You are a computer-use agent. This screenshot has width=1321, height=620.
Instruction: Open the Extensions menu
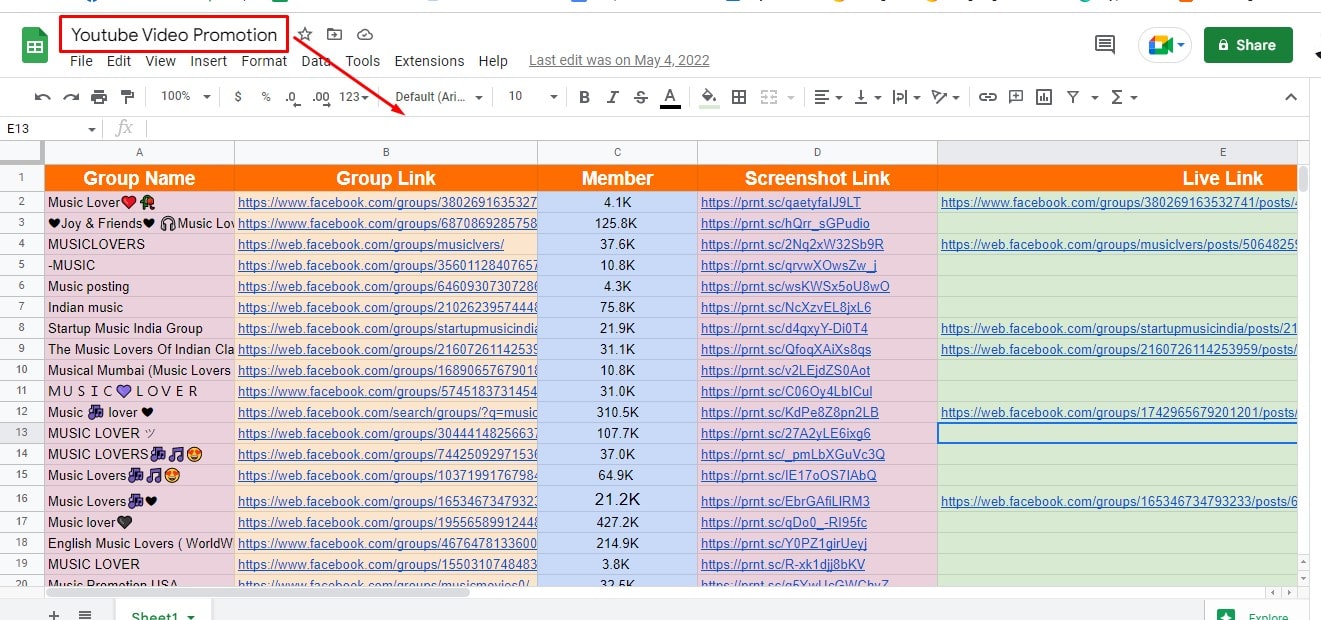point(429,61)
